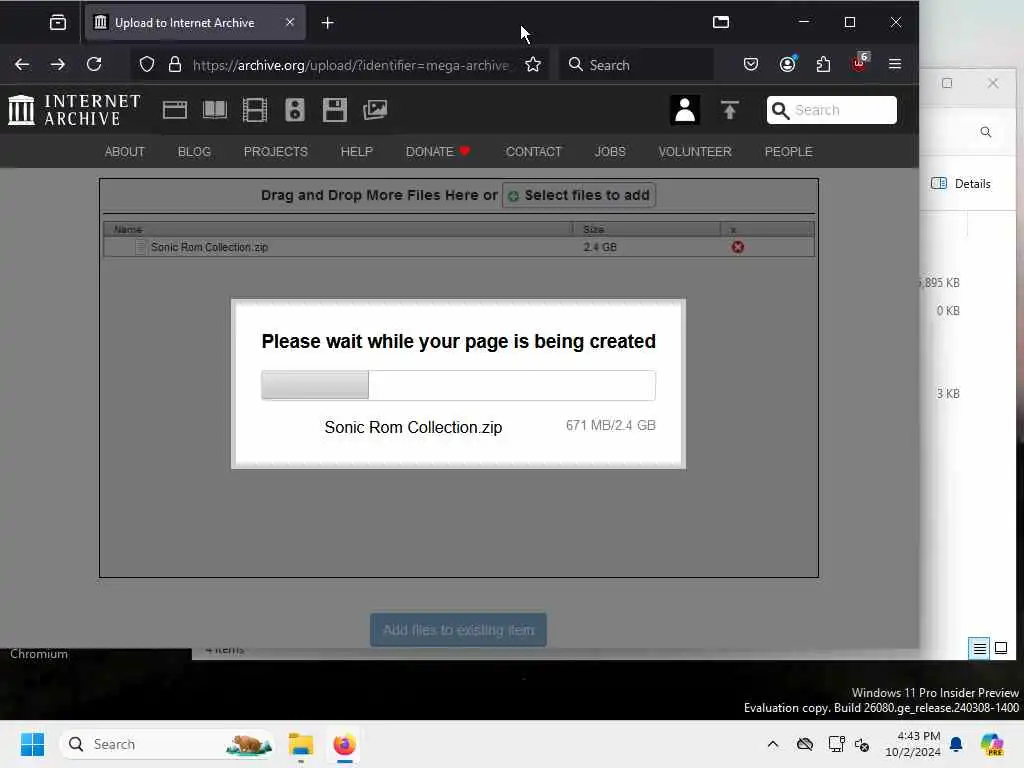Open Copilot preview icon in taskbar
This screenshot has width=1024, height=768.
tap(992, 744)
